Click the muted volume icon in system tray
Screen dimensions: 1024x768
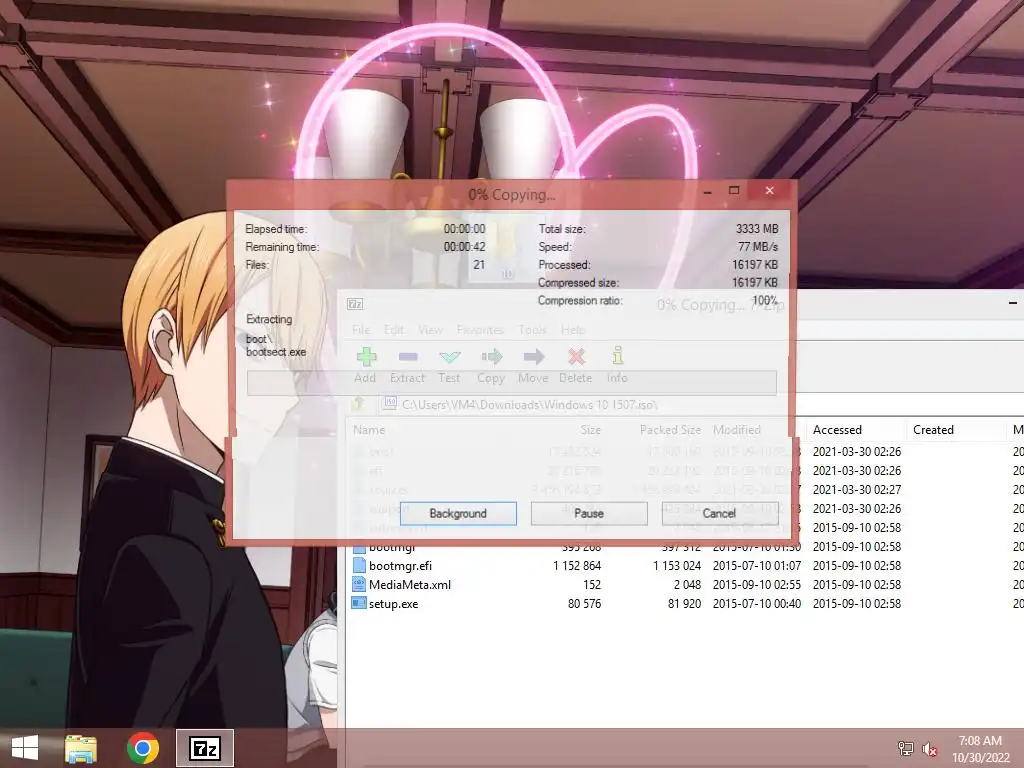pyautogui.click(x=929, y=748)
